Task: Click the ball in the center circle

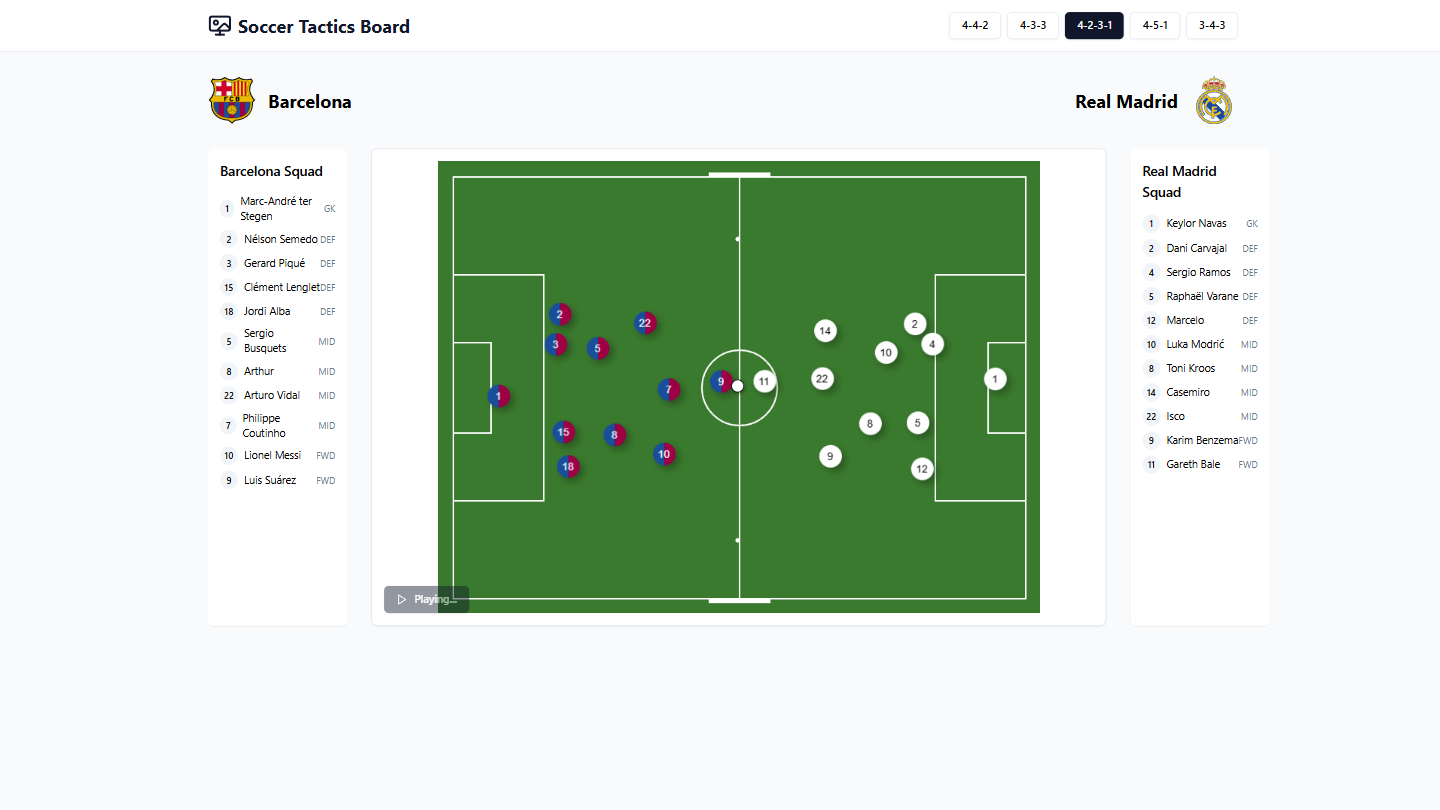Action: (738, 385)
